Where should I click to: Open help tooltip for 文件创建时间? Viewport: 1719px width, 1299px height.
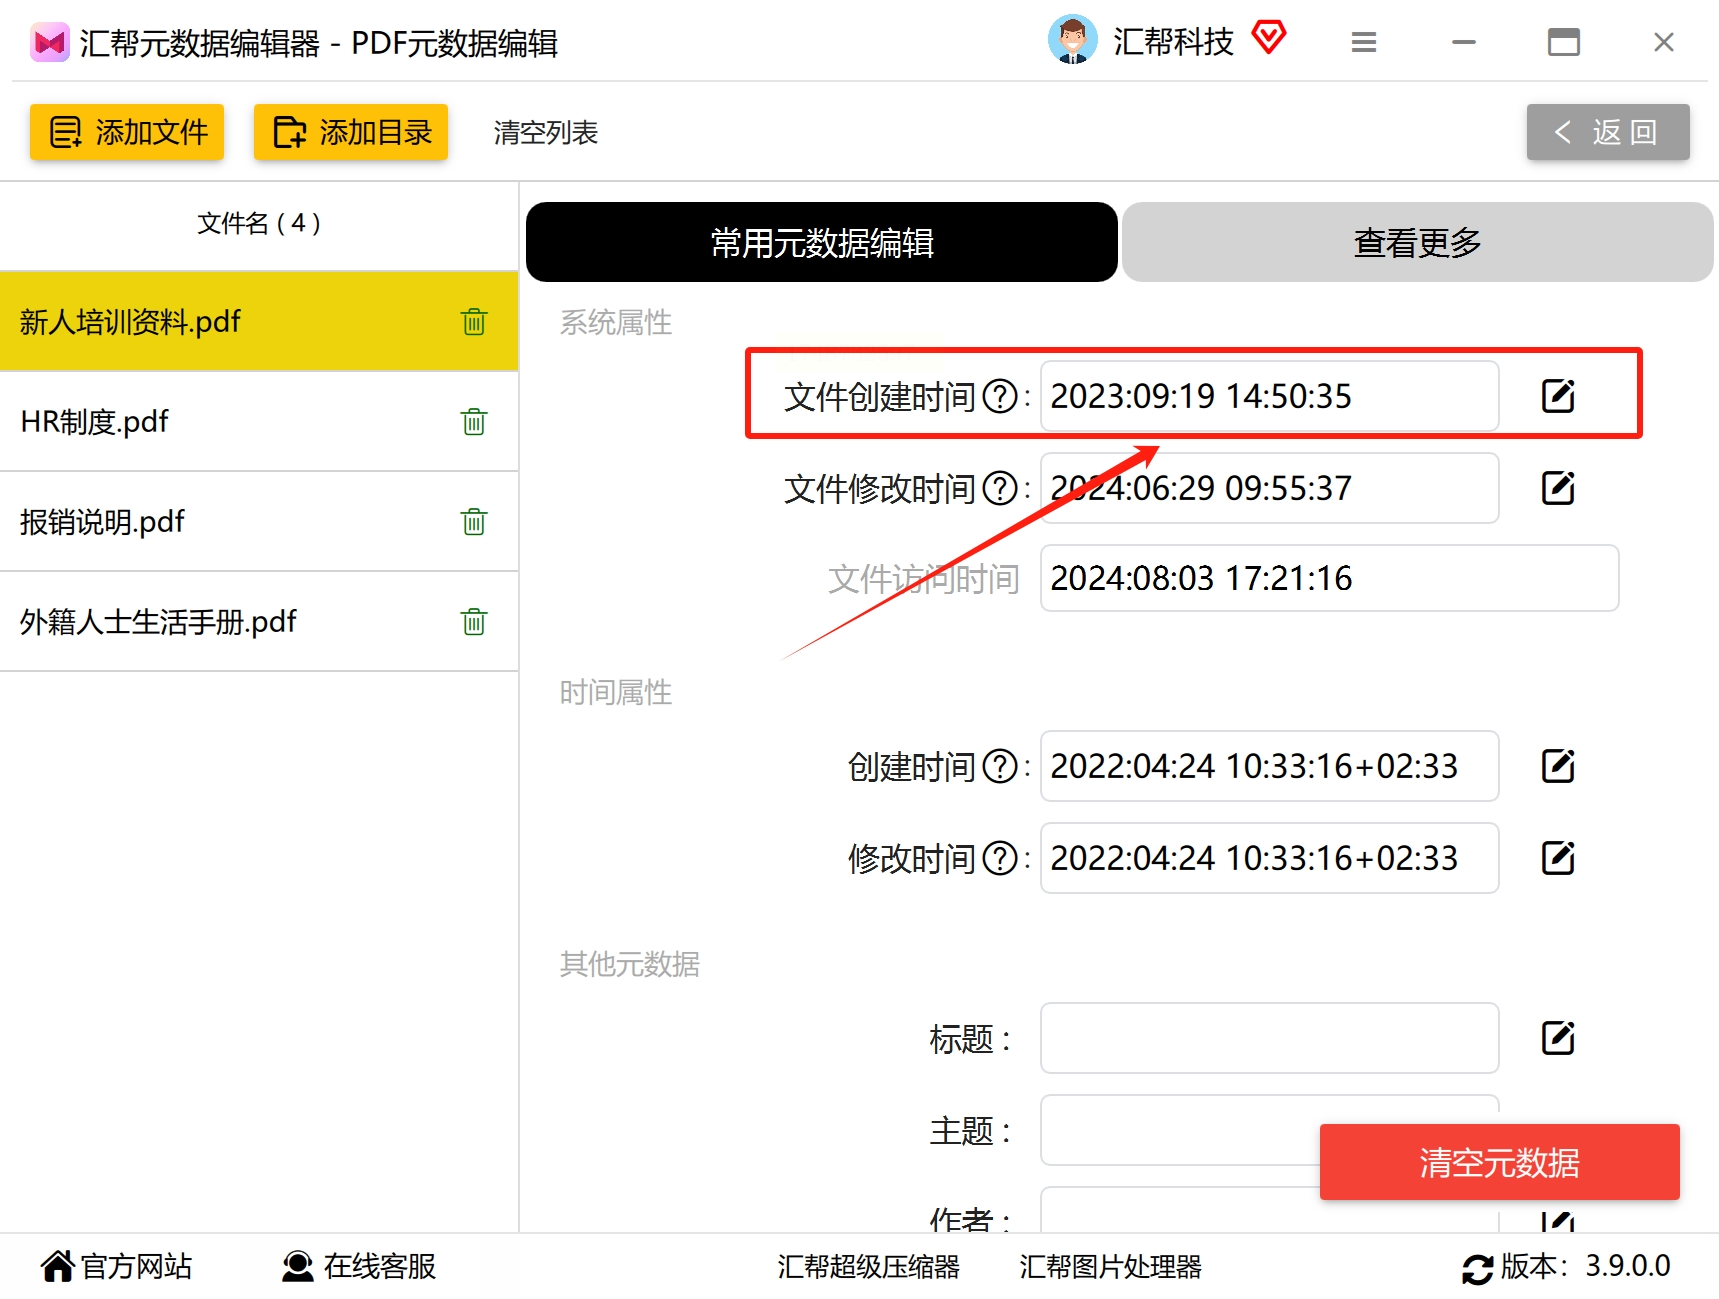(1000, 397)
